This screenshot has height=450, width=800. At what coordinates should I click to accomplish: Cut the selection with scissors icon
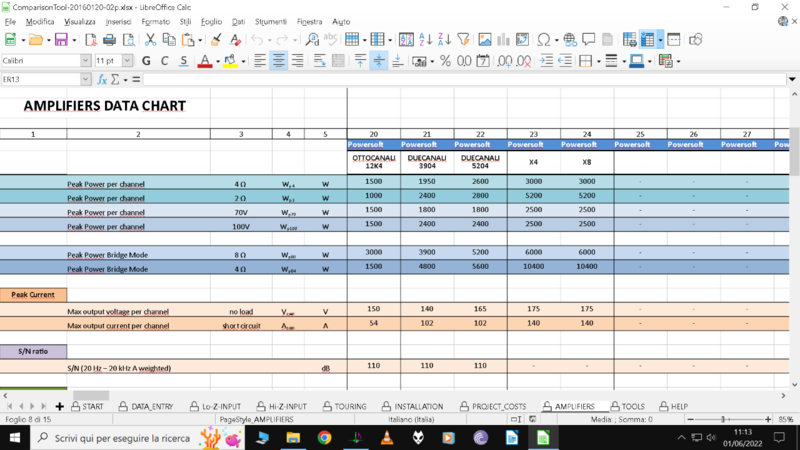pos(150,40)
